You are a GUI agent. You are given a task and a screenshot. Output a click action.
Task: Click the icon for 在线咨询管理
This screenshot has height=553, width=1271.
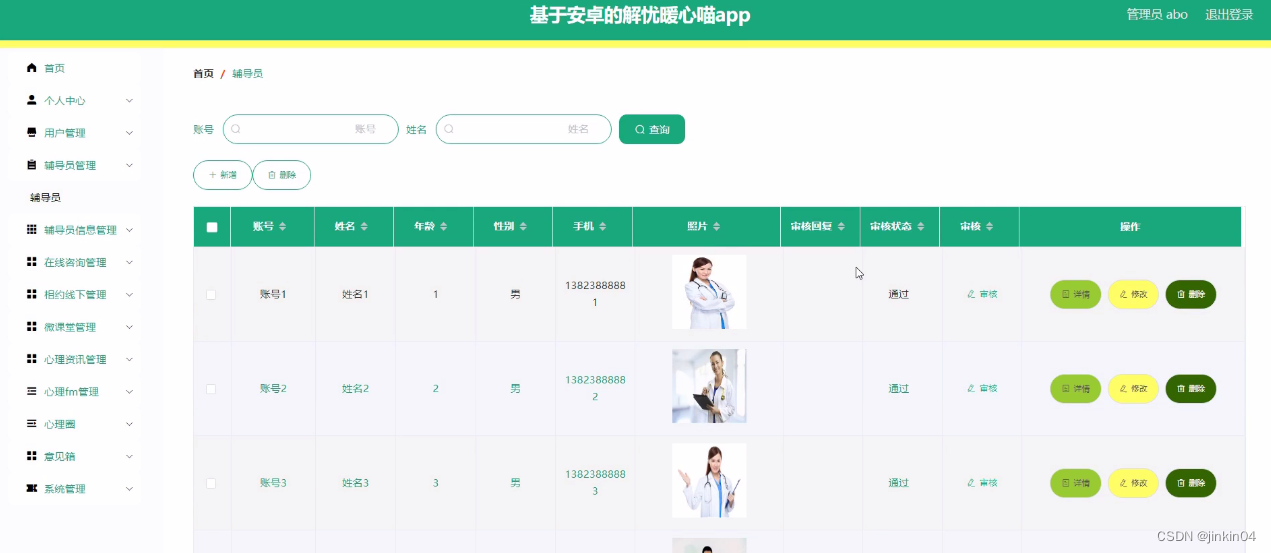coord(32,262)
